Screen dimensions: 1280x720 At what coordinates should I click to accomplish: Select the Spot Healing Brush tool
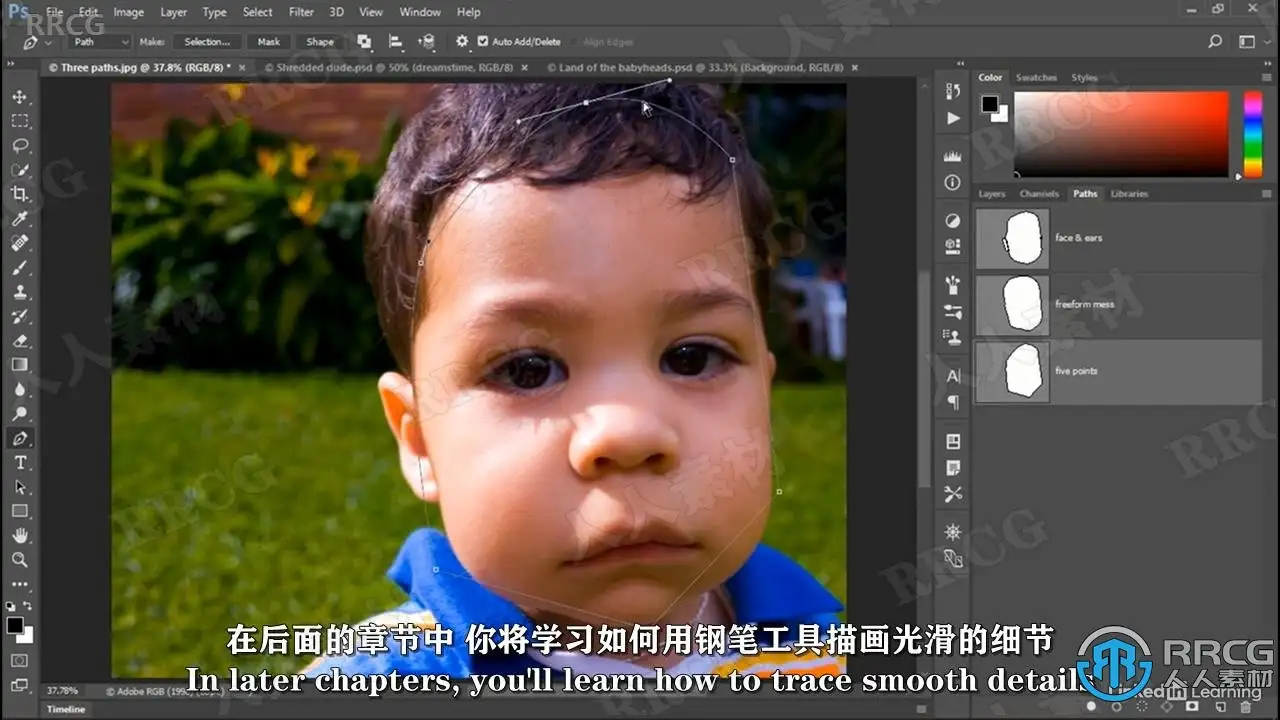point(19,243)
